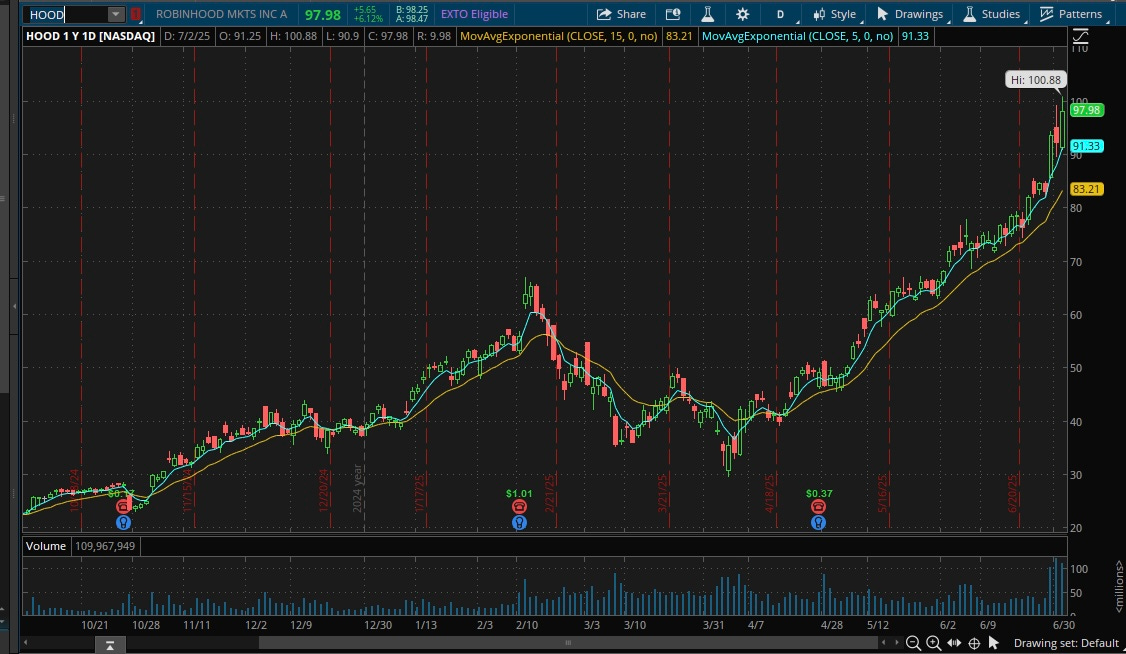Viewport: 1126px width, 654px height.
Task: Open the Patterns menu
Action: [1071, 14]
